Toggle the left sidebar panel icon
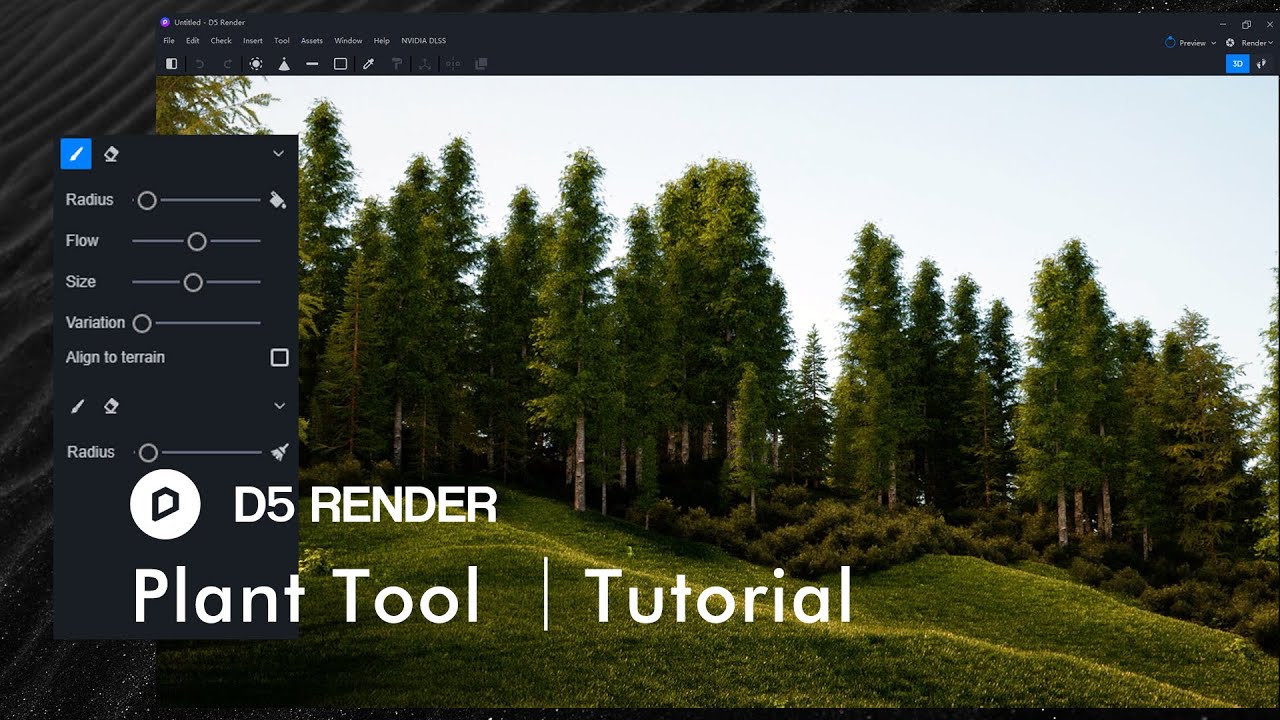Viewport: 1280px width, 720px height. point(171,64)
